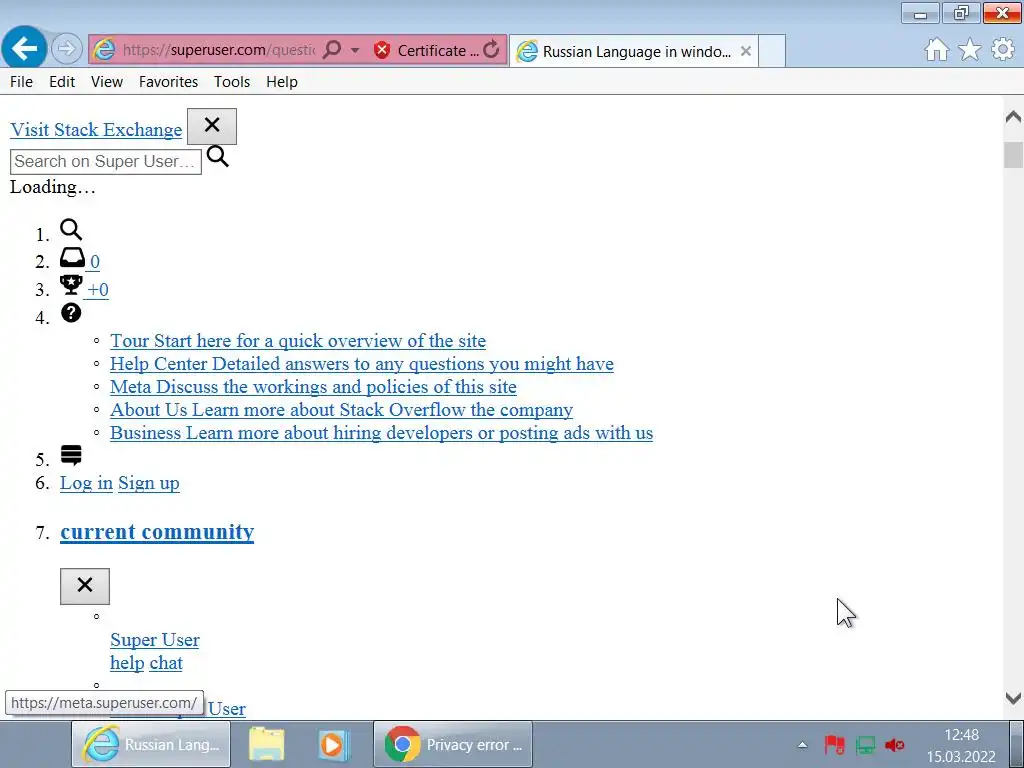The image size is (1024, 768).
Task: Click the Show desktop strip by the clock
Action: coord(1016,744)
